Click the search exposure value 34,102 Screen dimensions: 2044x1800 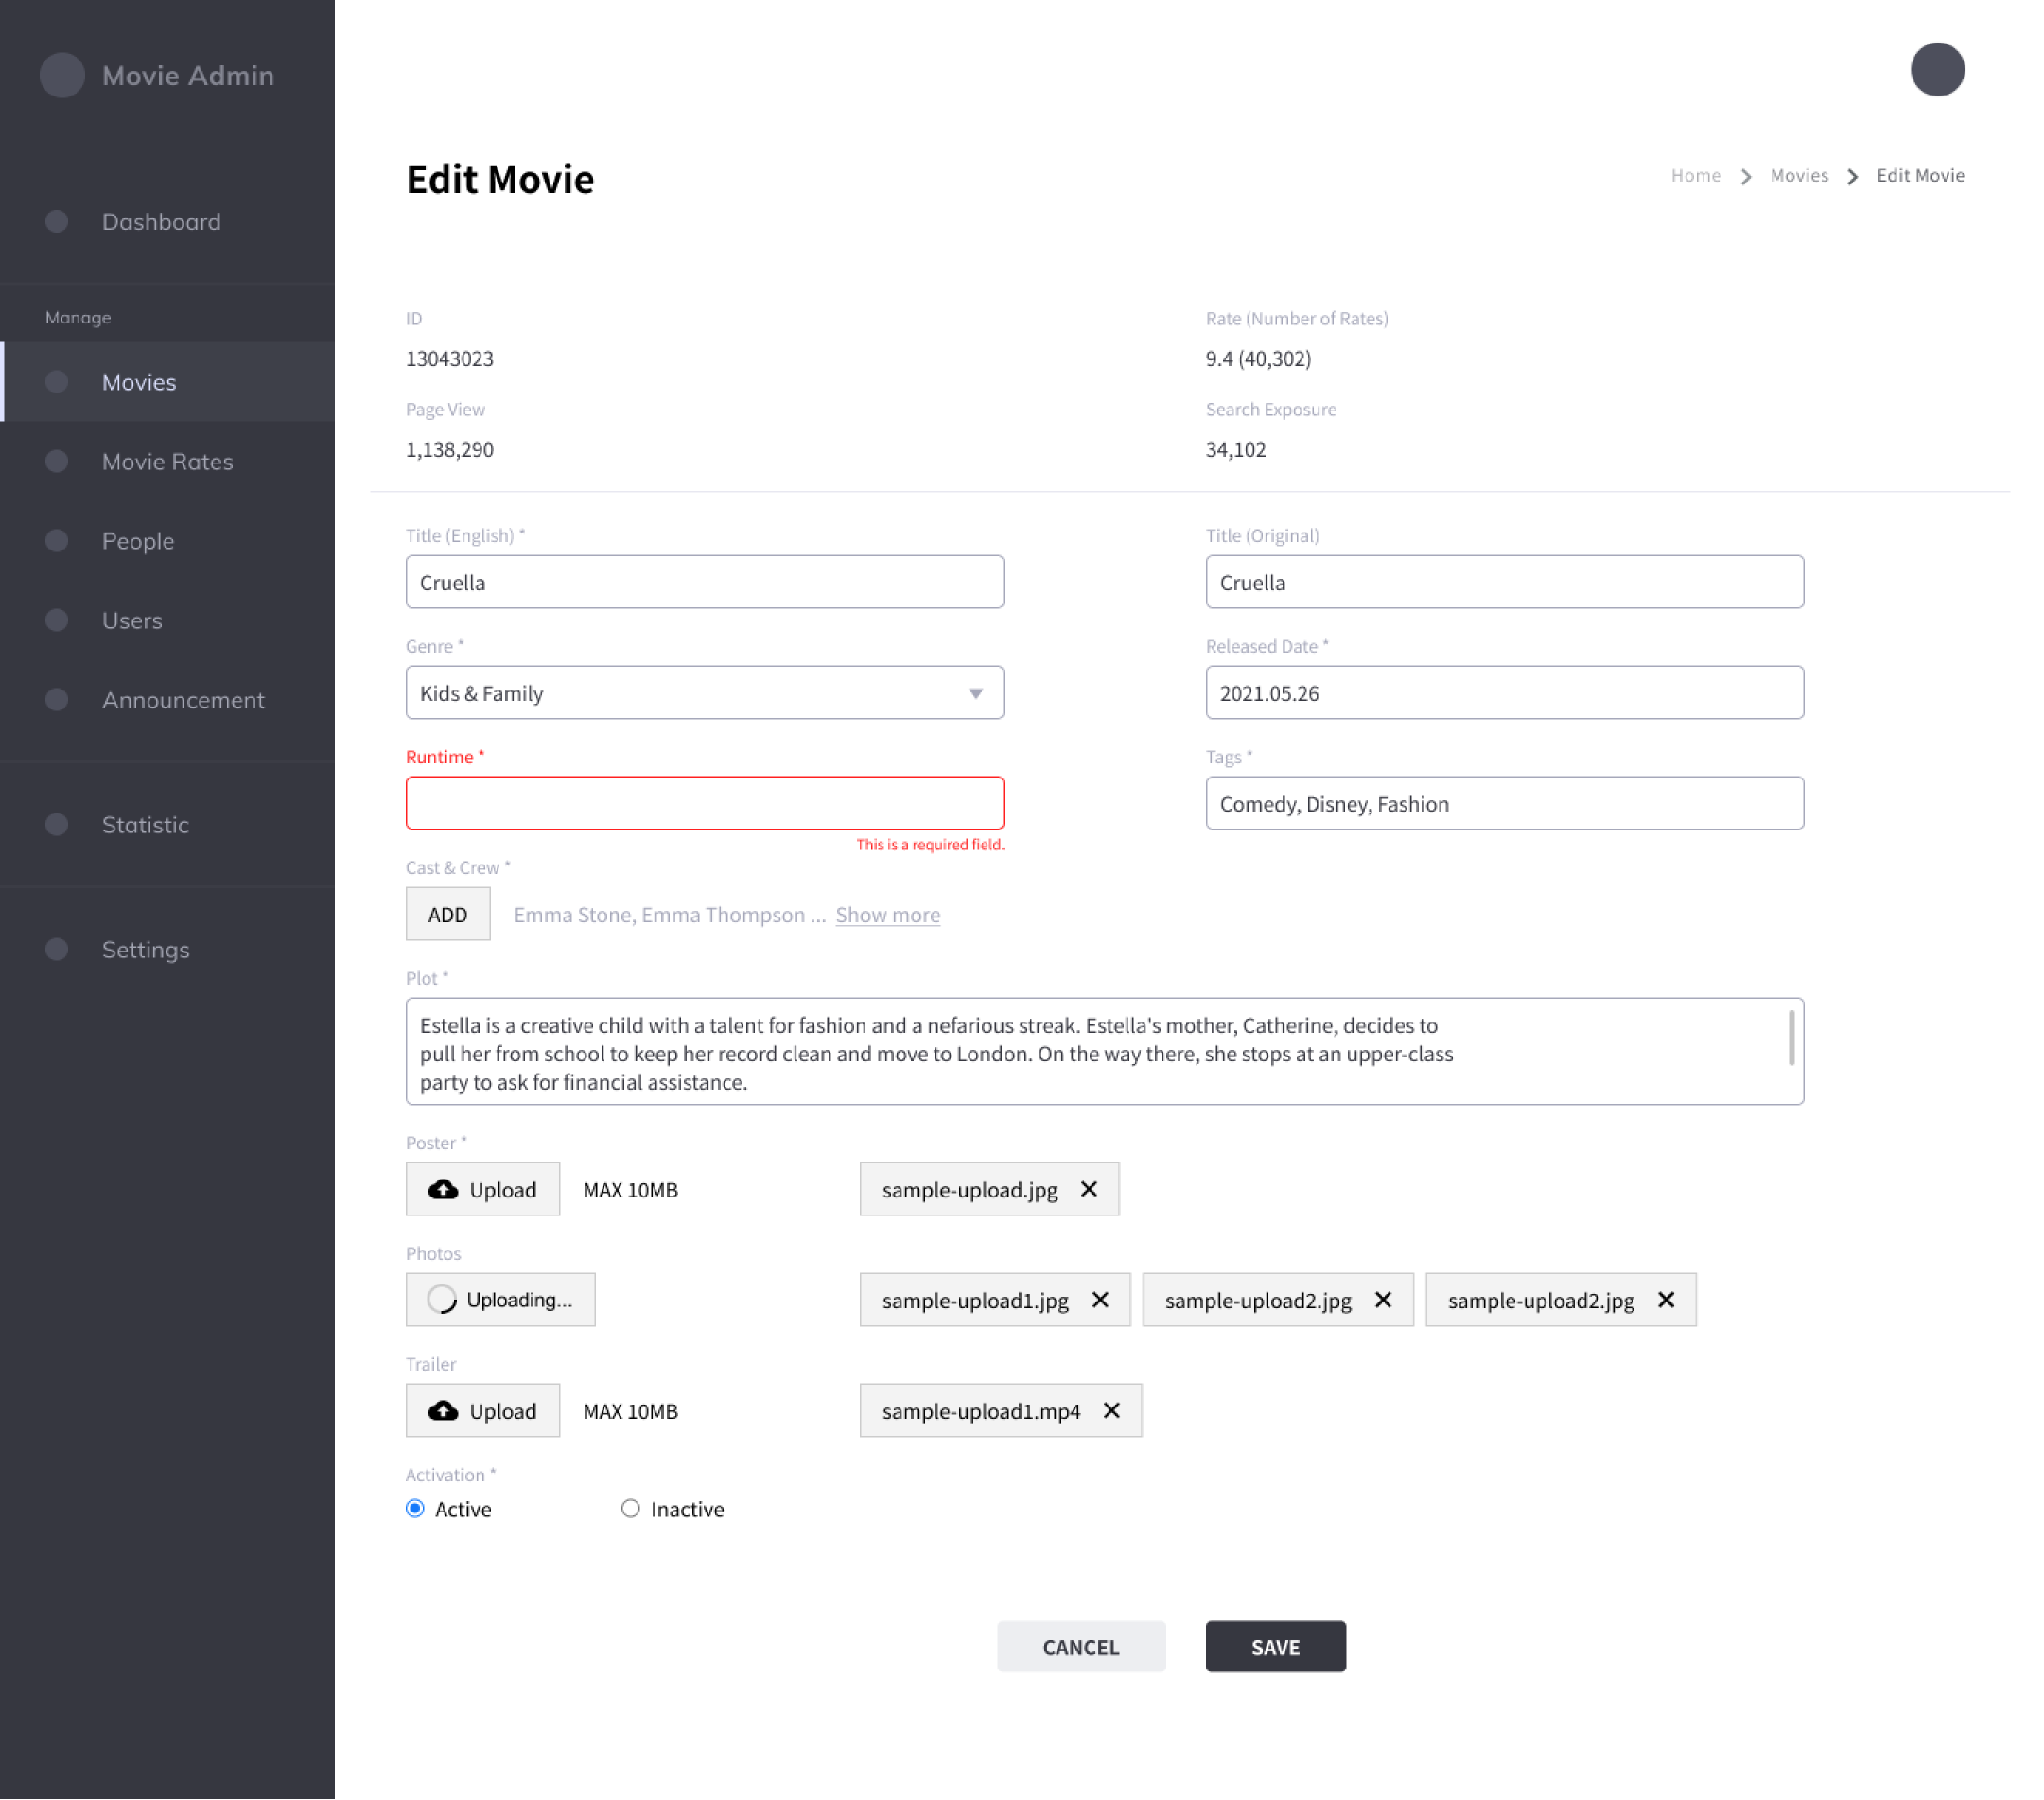[1236, 449]
